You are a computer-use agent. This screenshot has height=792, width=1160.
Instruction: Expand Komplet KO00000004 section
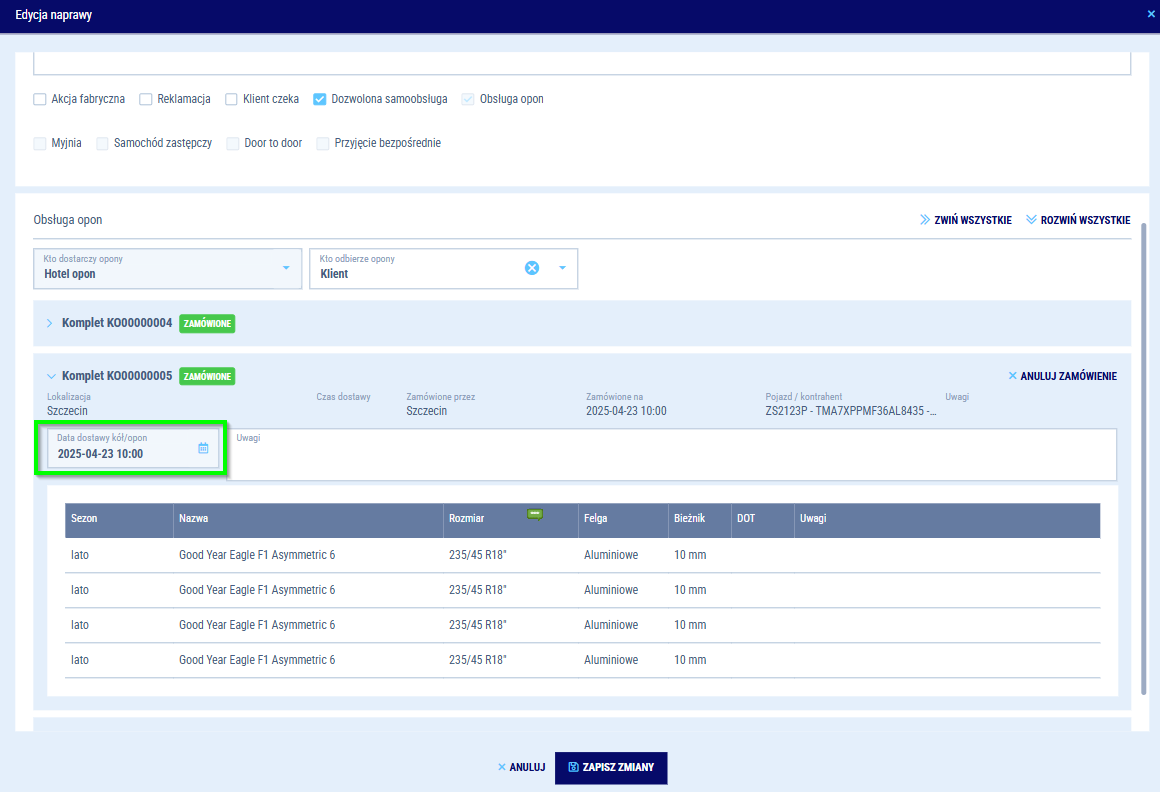50,323
